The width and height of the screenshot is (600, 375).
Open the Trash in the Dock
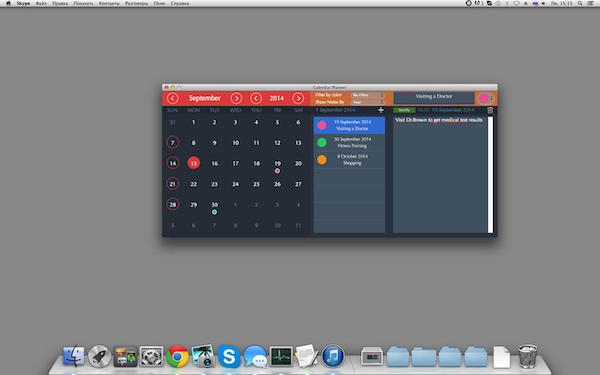tap(527, 356)
